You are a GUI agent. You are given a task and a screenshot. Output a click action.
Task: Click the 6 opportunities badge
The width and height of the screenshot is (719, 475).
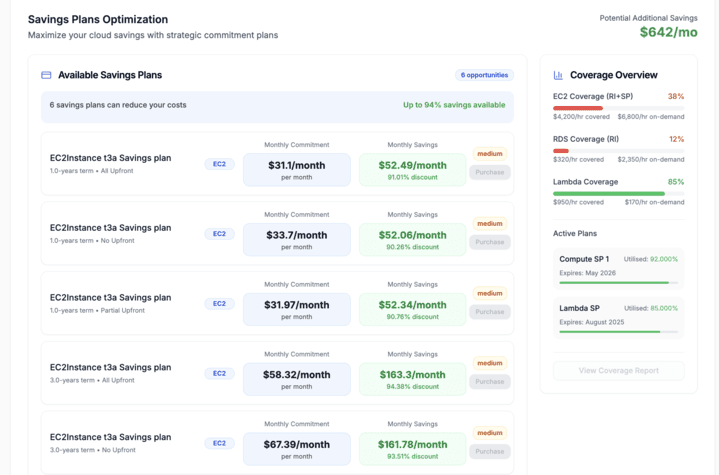pos(485,75)
